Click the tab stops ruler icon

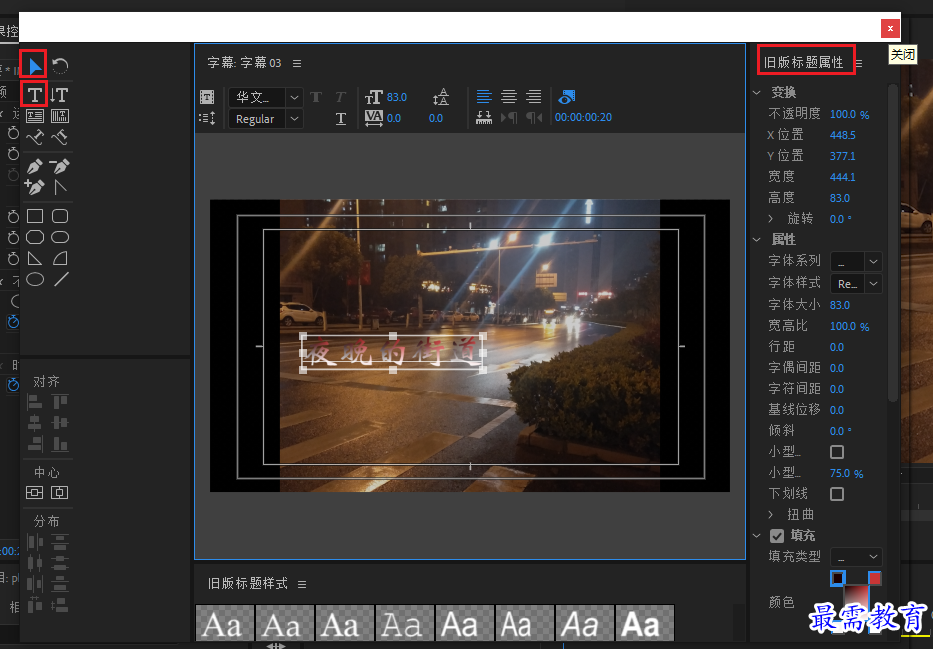click(484, 118)
